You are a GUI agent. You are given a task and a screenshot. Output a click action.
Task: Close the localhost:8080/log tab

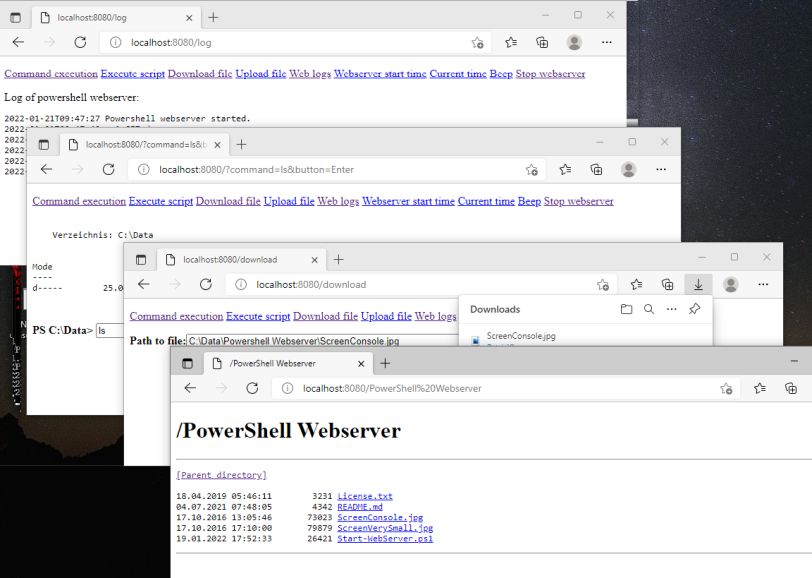(189, 18)
